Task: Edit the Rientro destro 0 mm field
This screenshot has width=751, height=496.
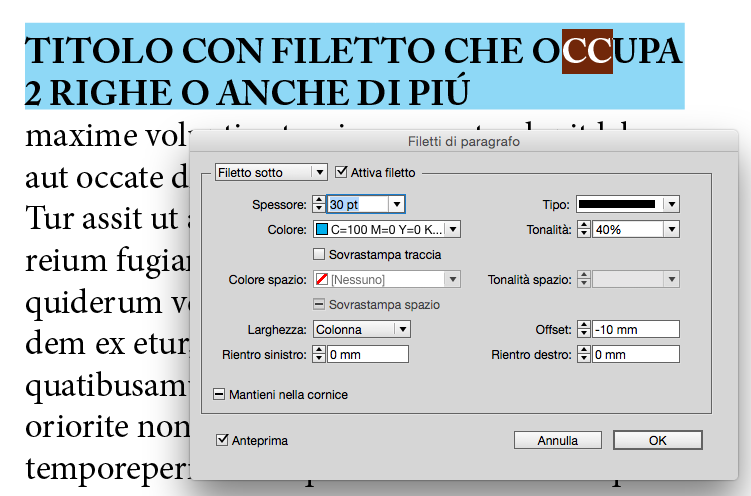Action: pos(636,354)
